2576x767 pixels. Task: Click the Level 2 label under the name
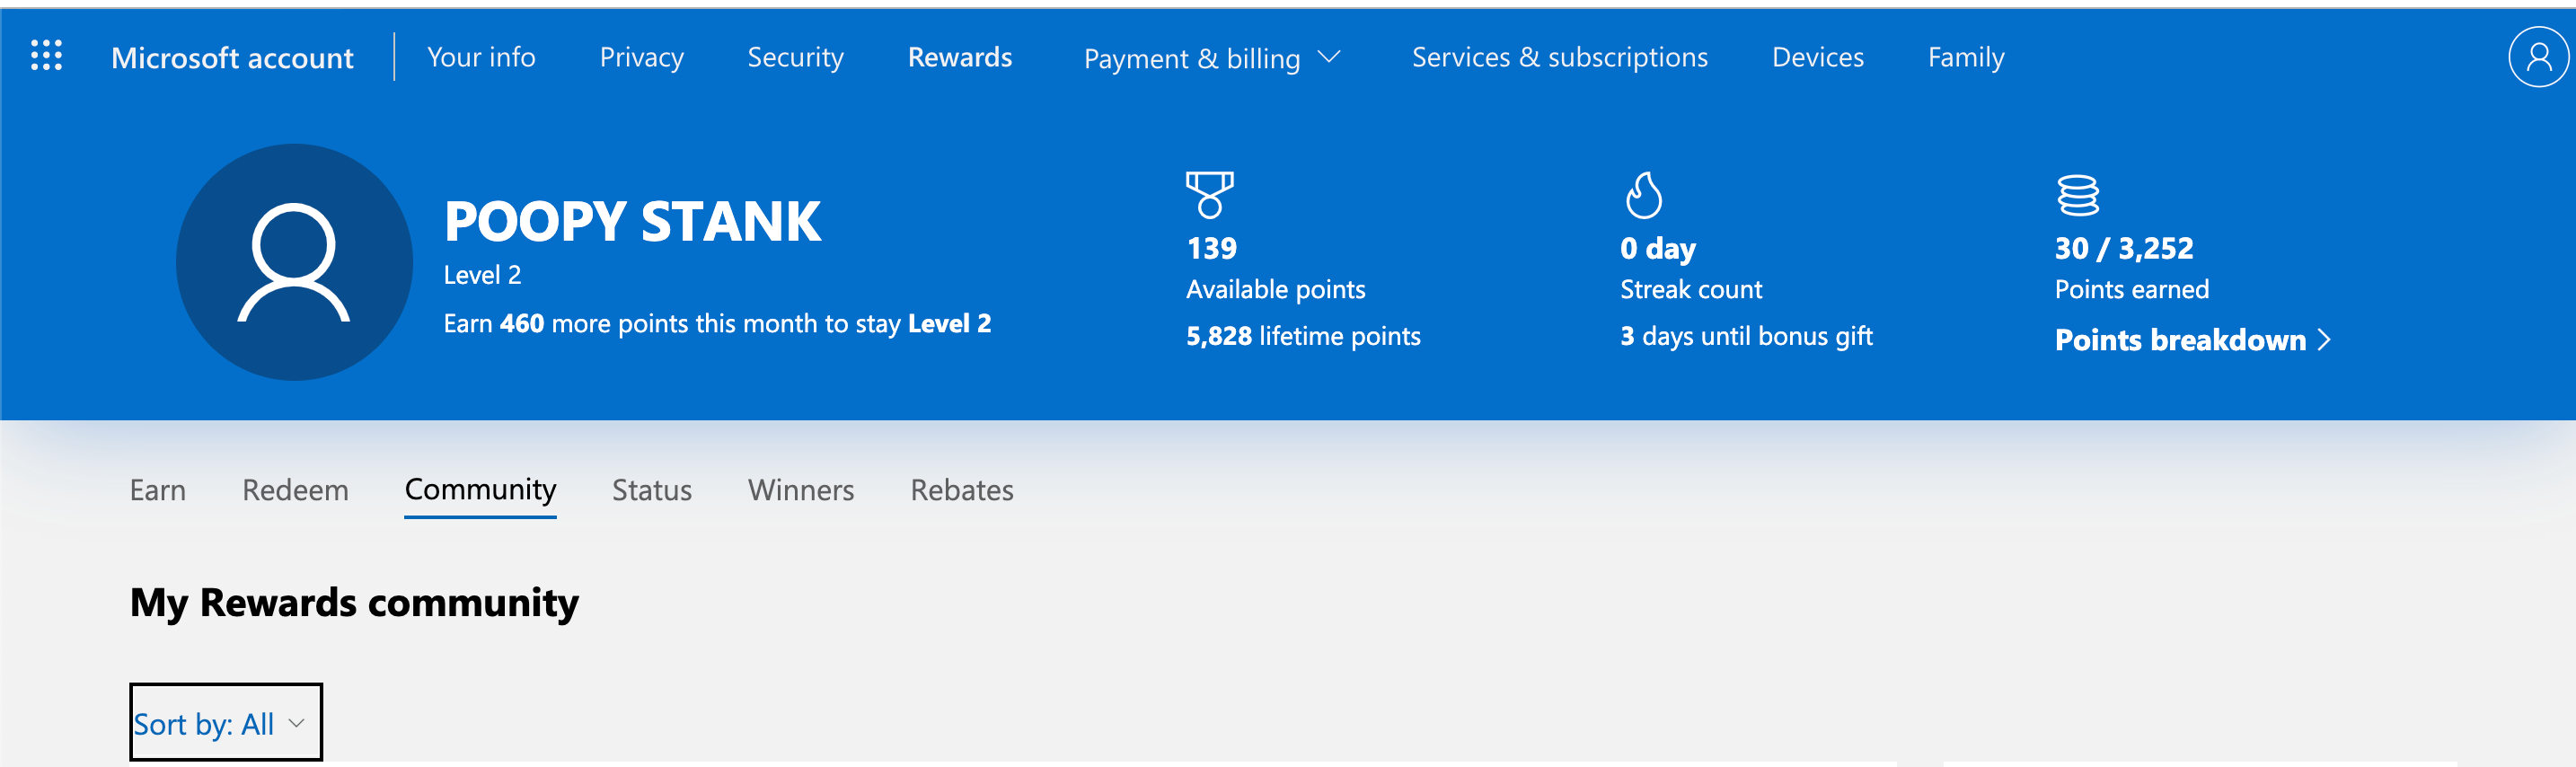point(482,275)
